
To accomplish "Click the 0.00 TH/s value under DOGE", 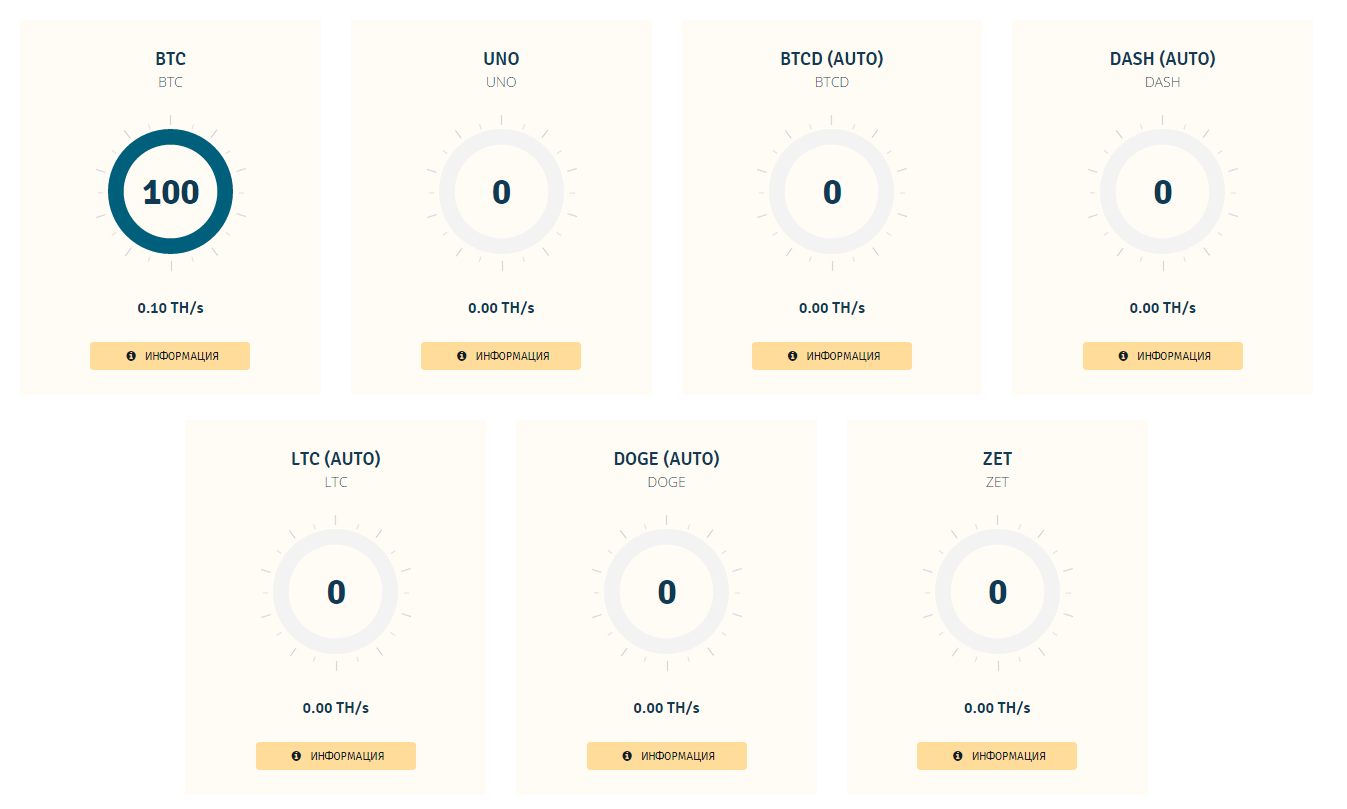I will click(x=667, y=708).
